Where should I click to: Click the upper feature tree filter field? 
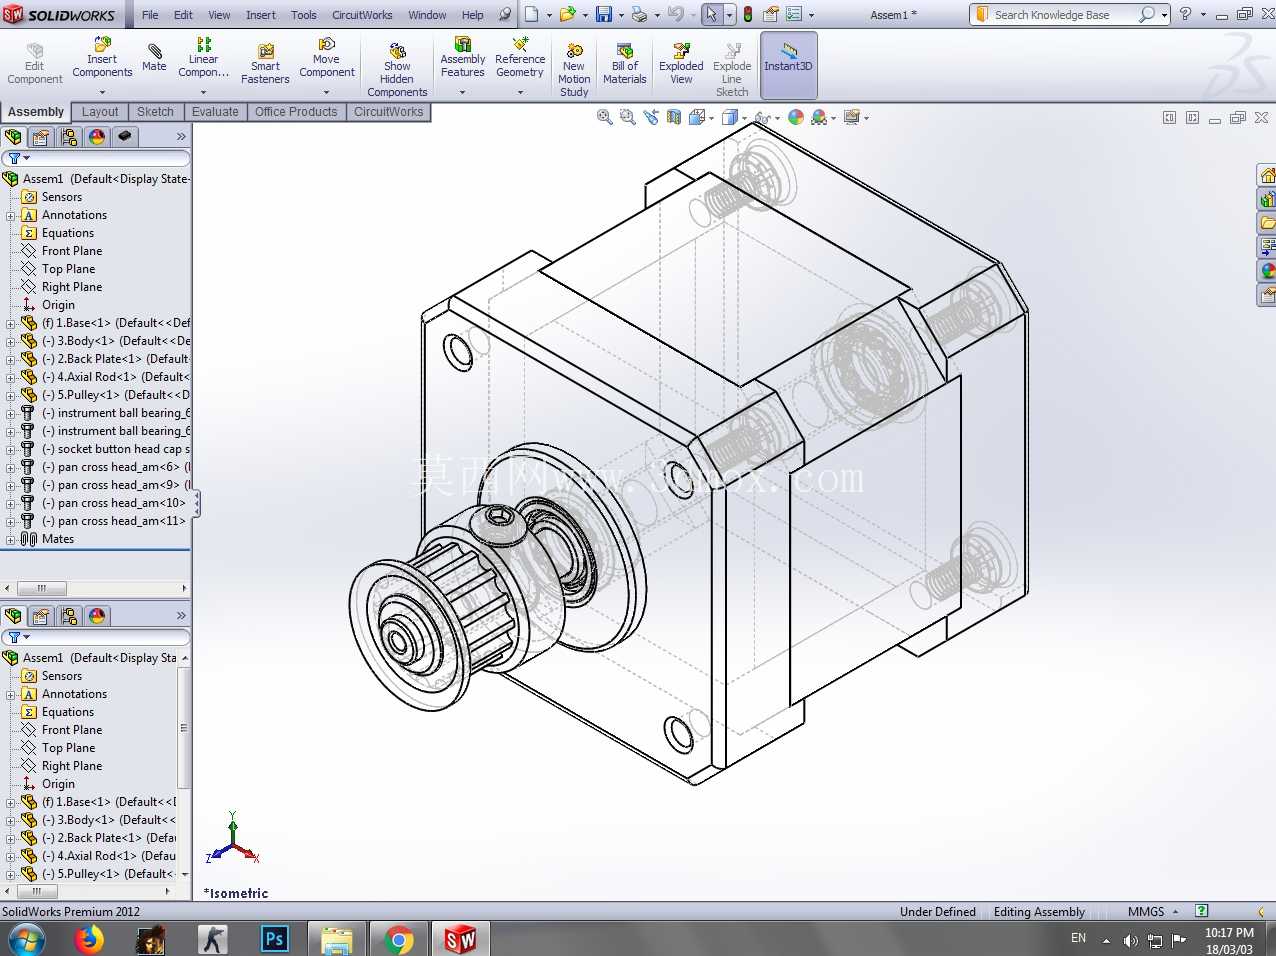96,158
